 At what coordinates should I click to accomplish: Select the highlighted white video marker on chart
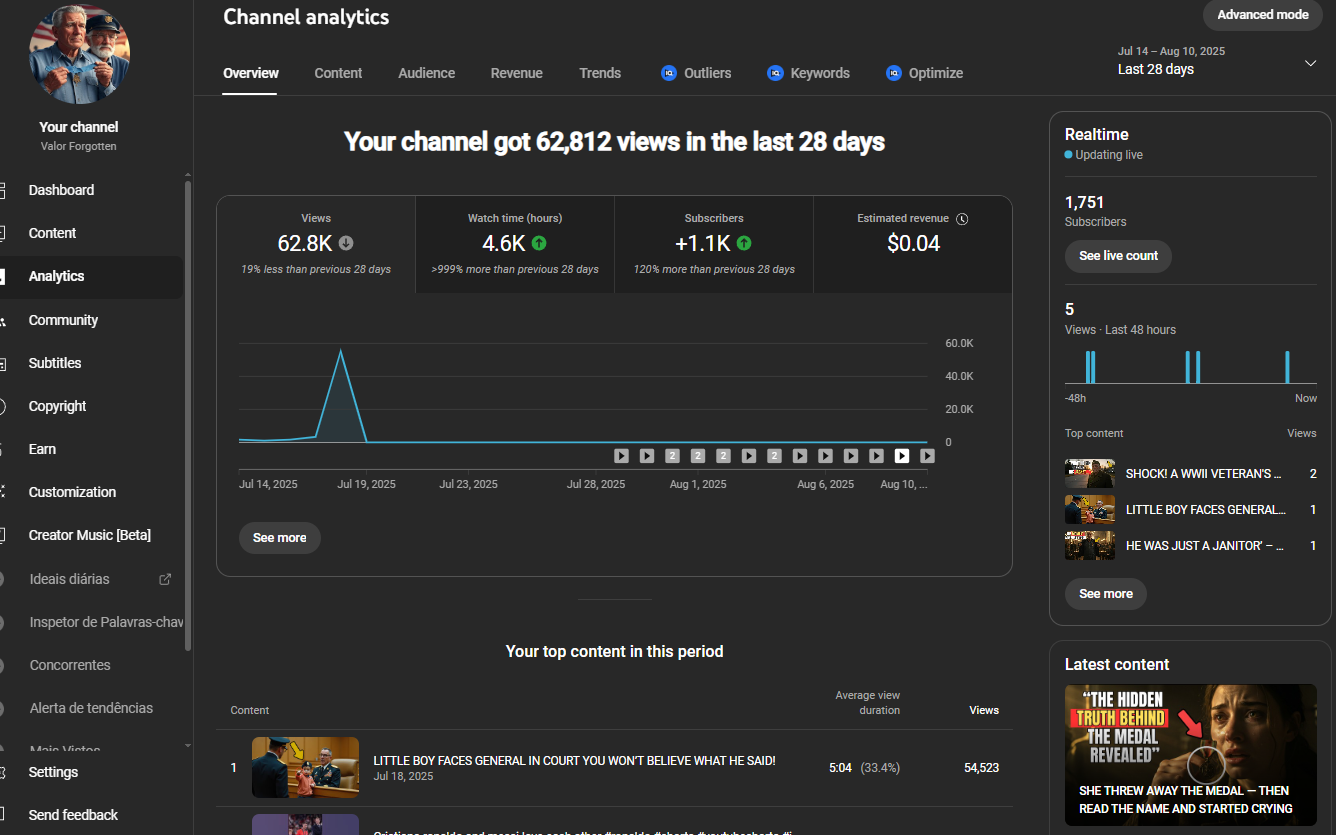(x=902, y=456)
